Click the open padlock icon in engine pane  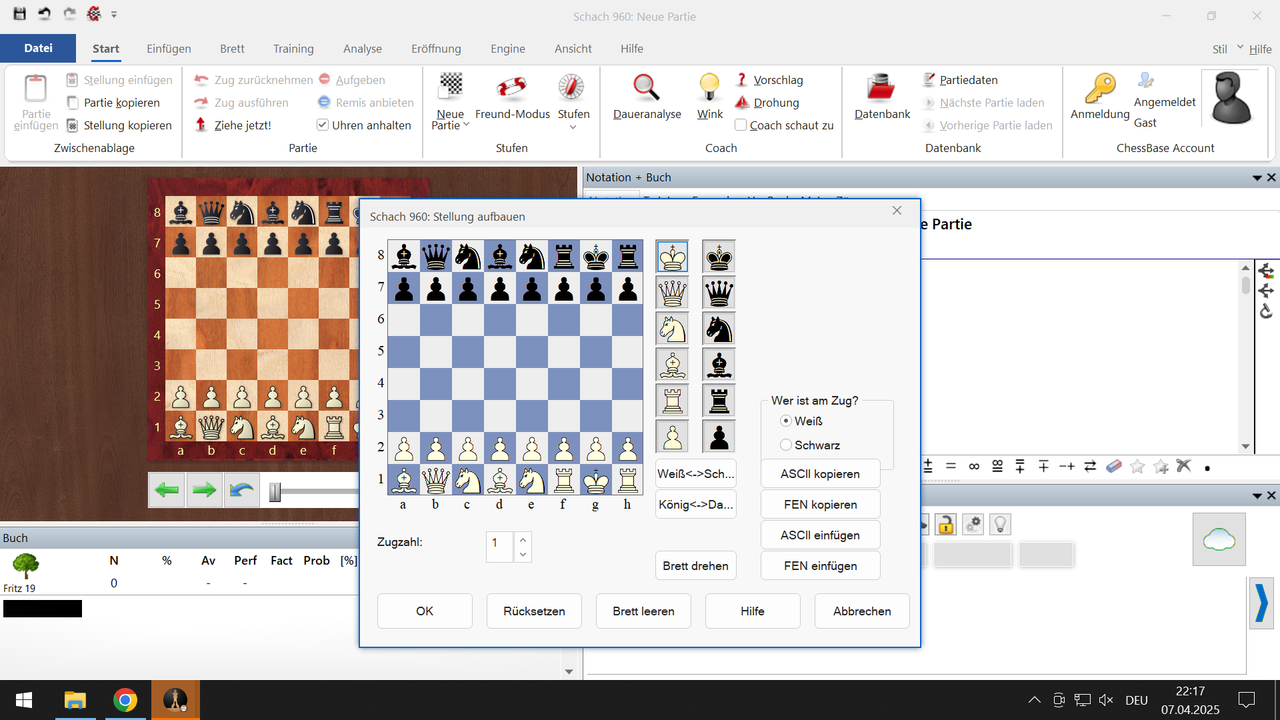[x=945, y=524]
